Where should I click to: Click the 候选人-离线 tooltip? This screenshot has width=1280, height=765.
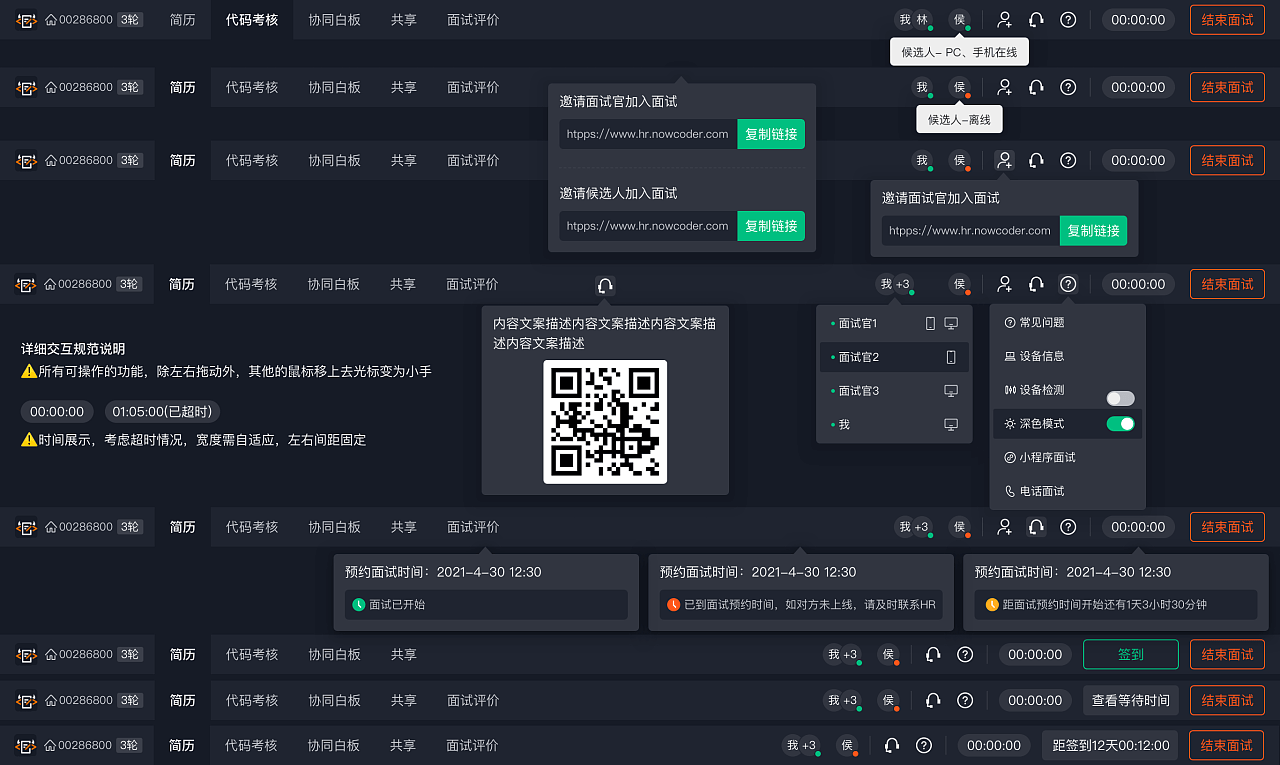[x=959, y=120]
